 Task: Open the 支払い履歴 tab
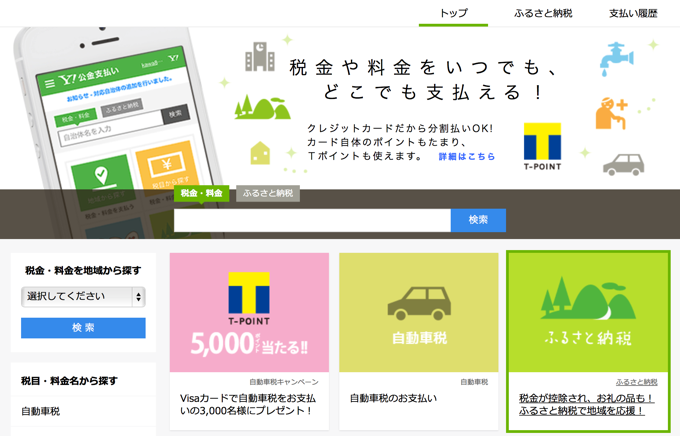click(x=633, y=13)
